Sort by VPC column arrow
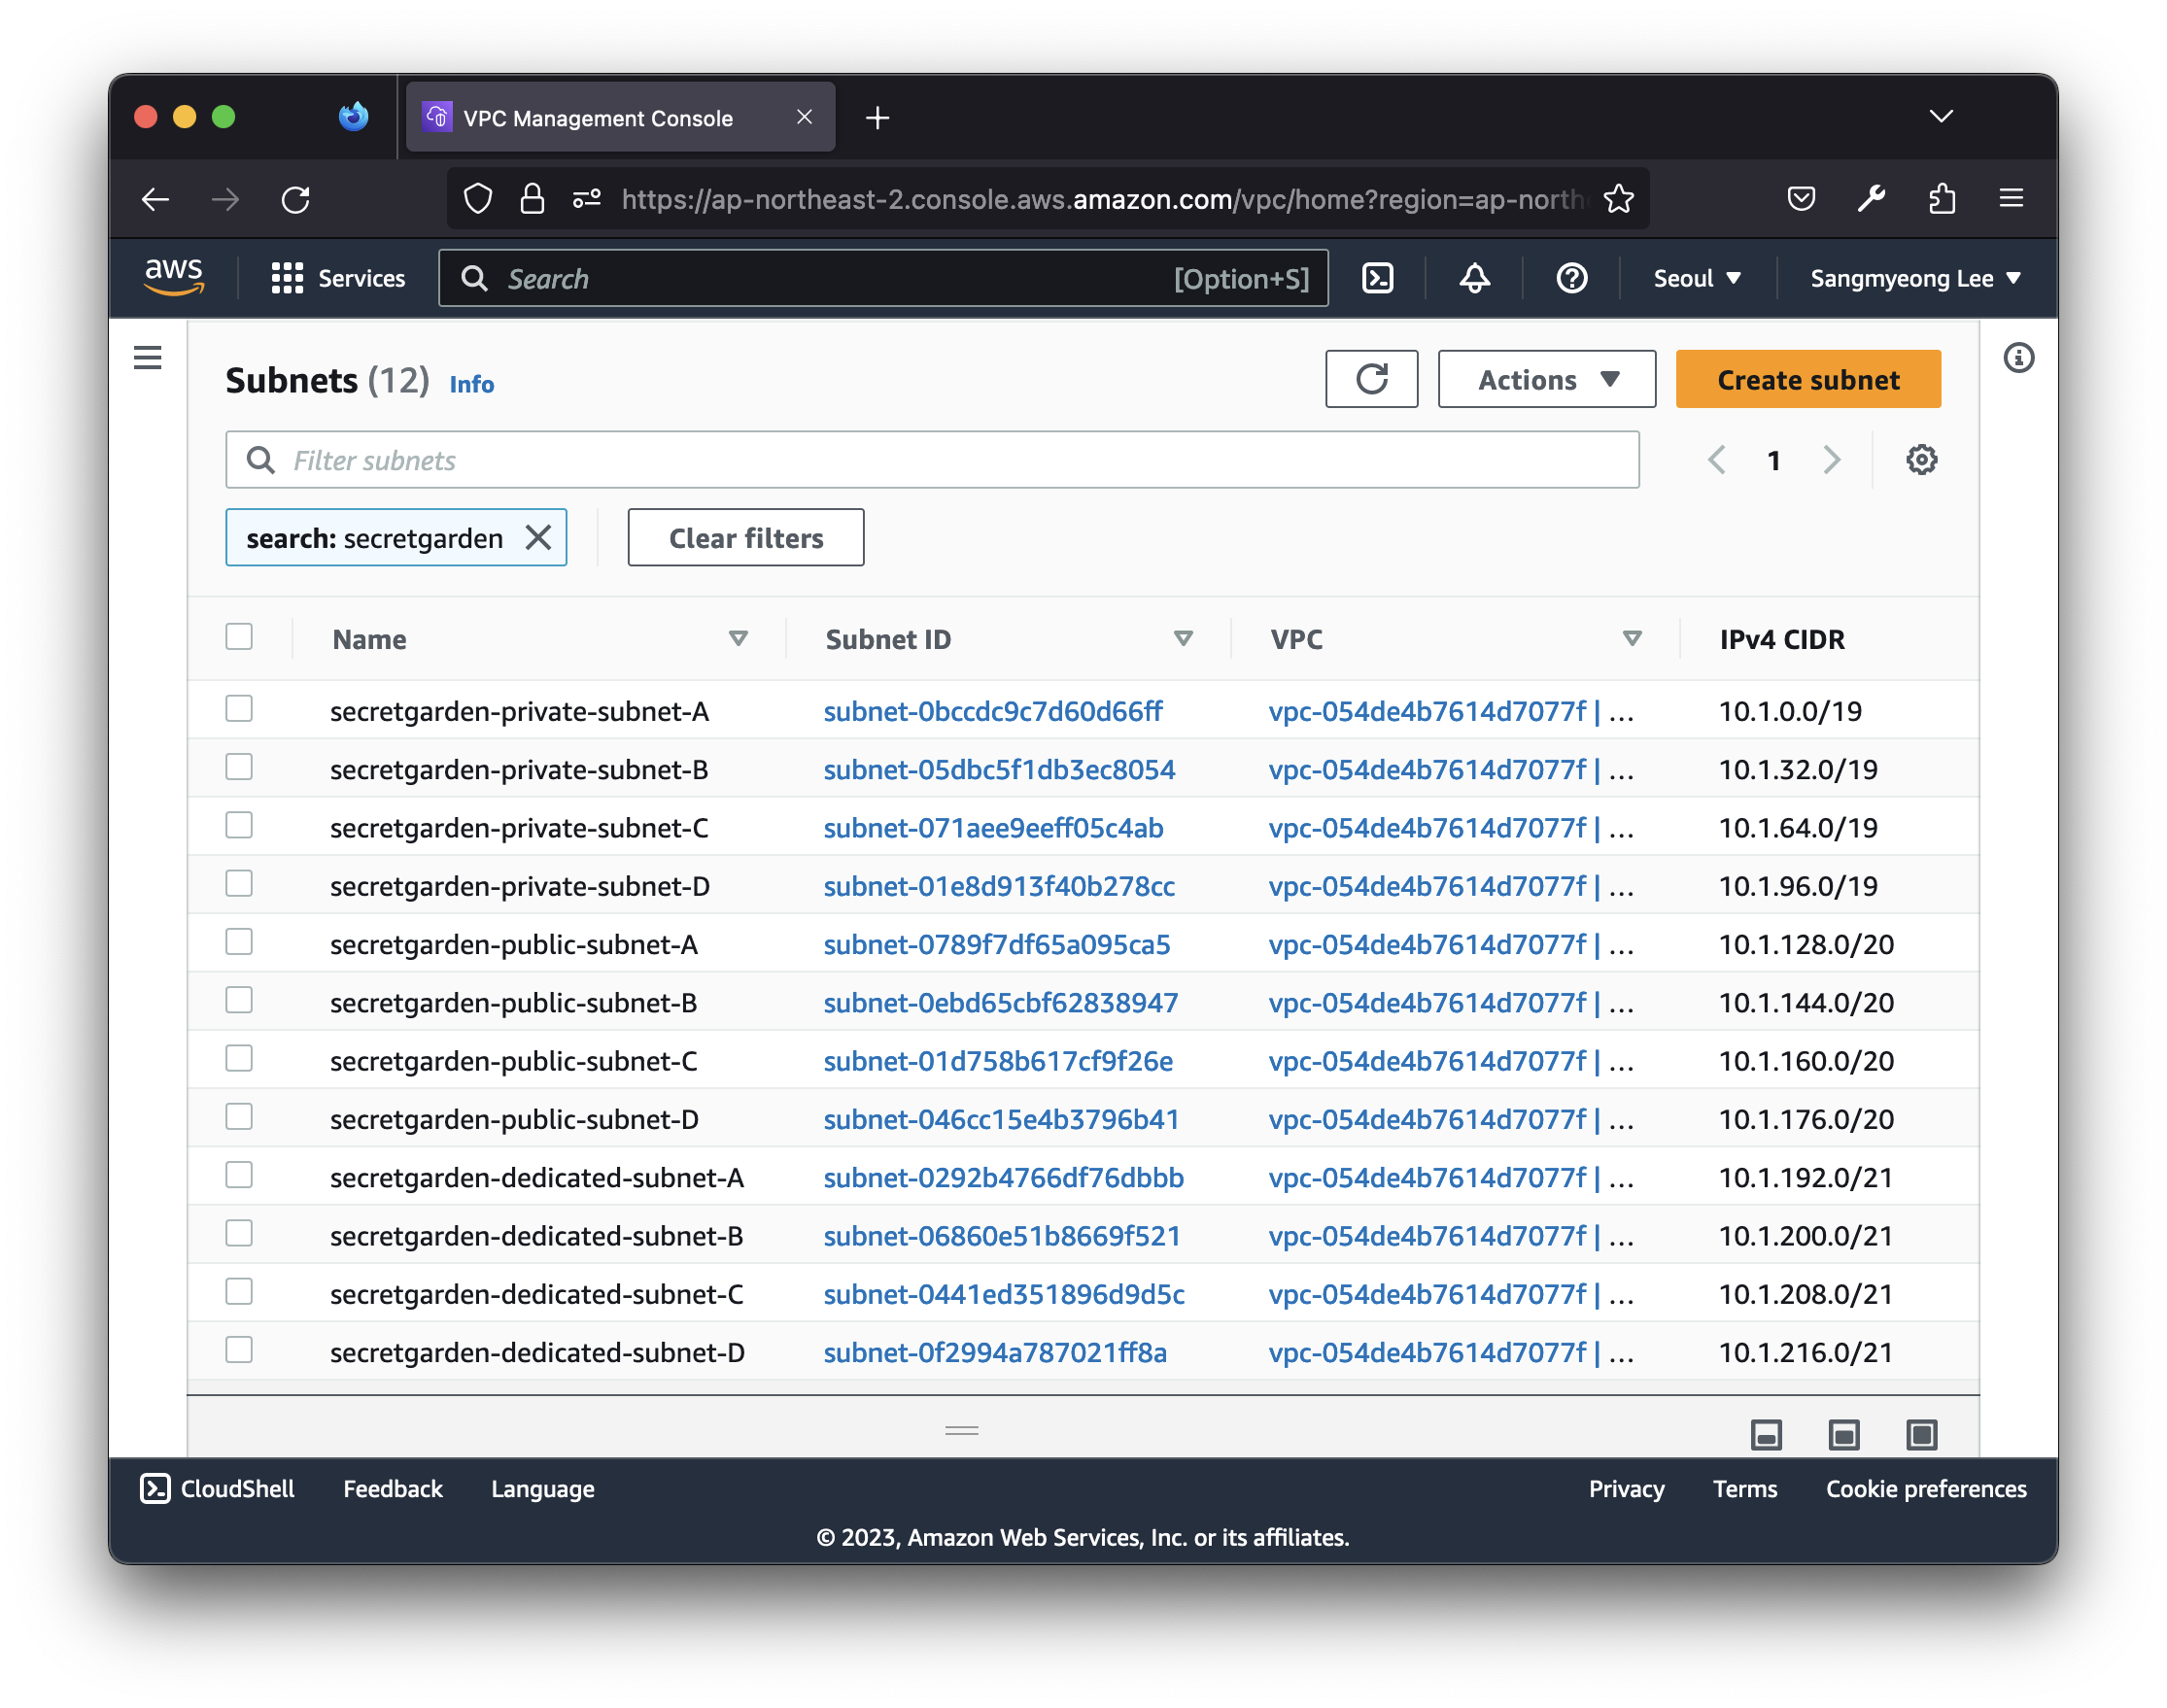The width and height of the screenshot is (2167, 1708). click(1632, 638)
